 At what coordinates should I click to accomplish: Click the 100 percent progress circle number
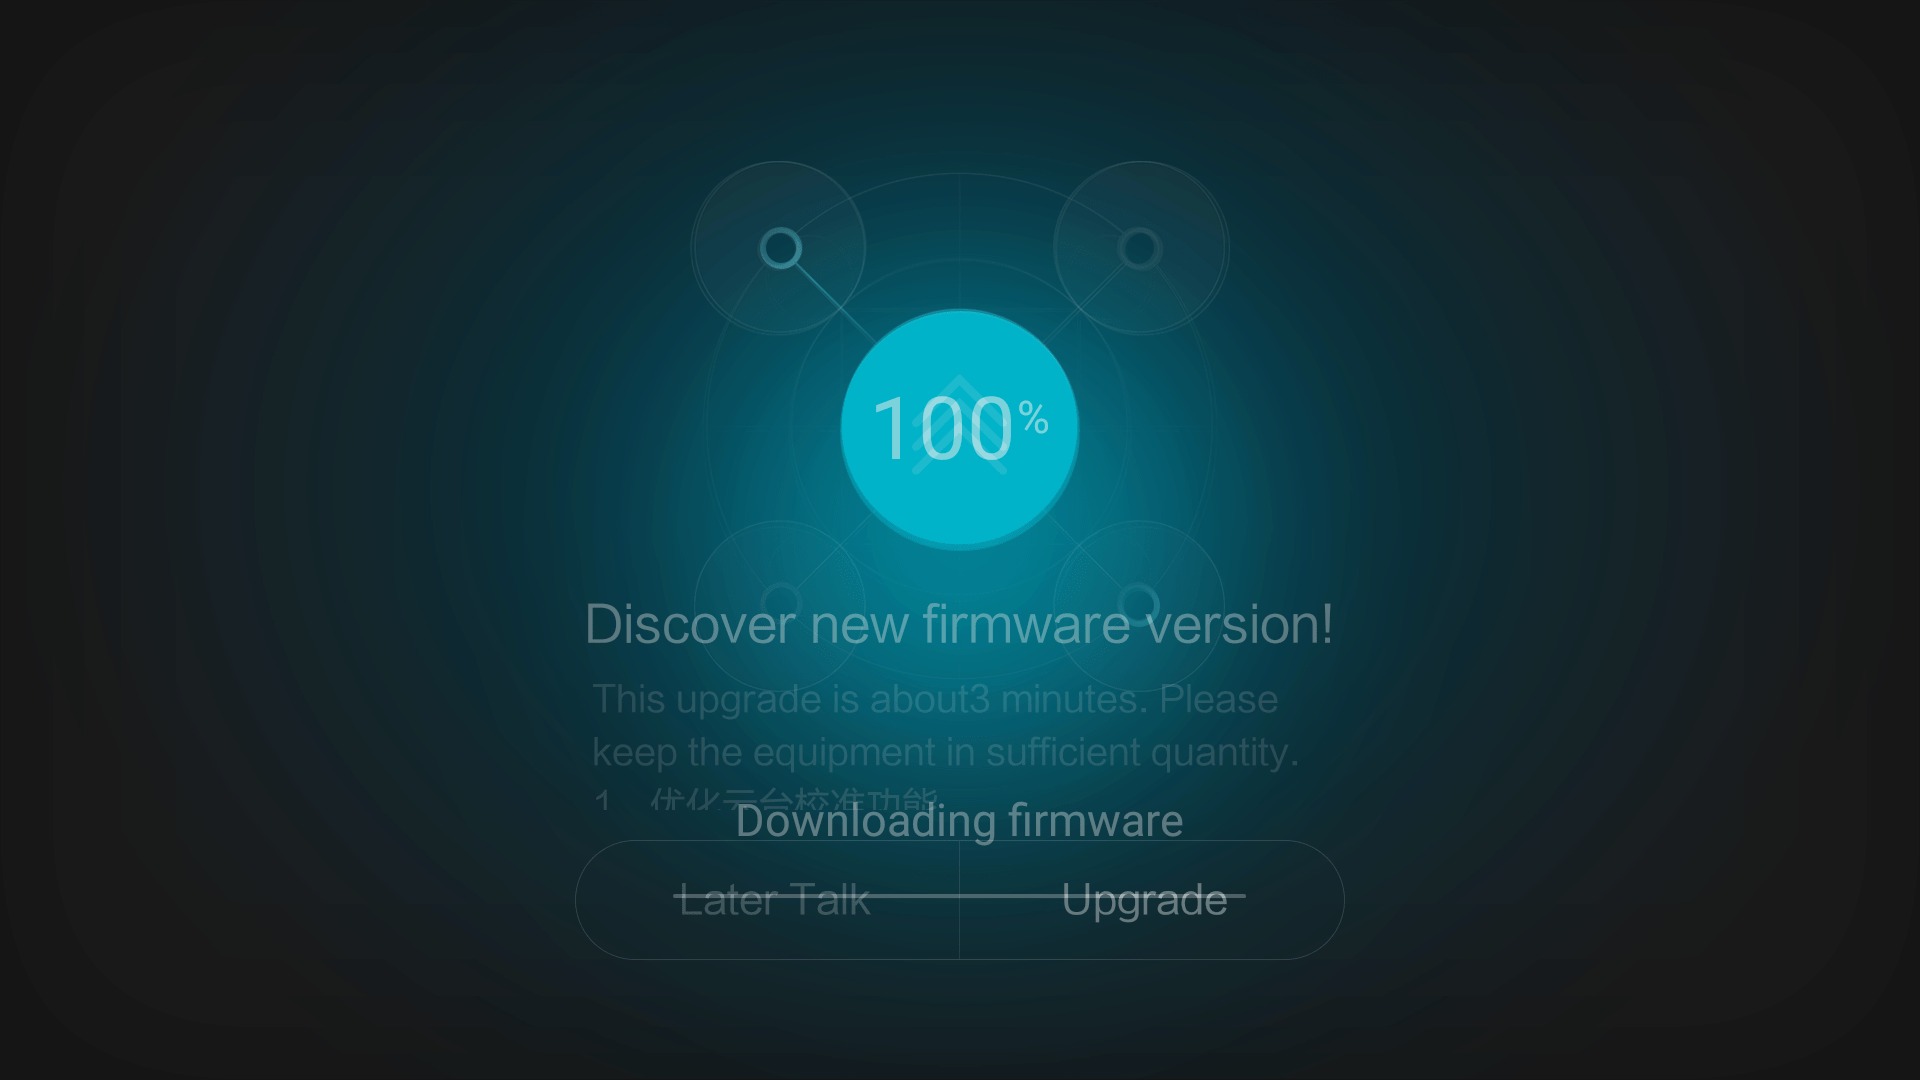[x=943, y=429]
